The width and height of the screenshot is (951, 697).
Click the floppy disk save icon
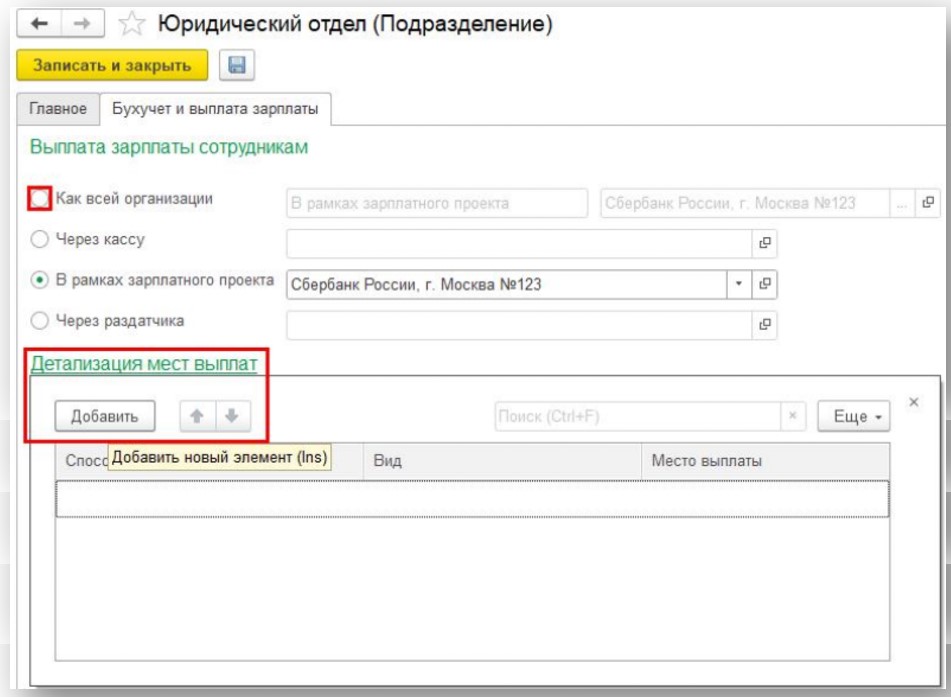point(238,66)
